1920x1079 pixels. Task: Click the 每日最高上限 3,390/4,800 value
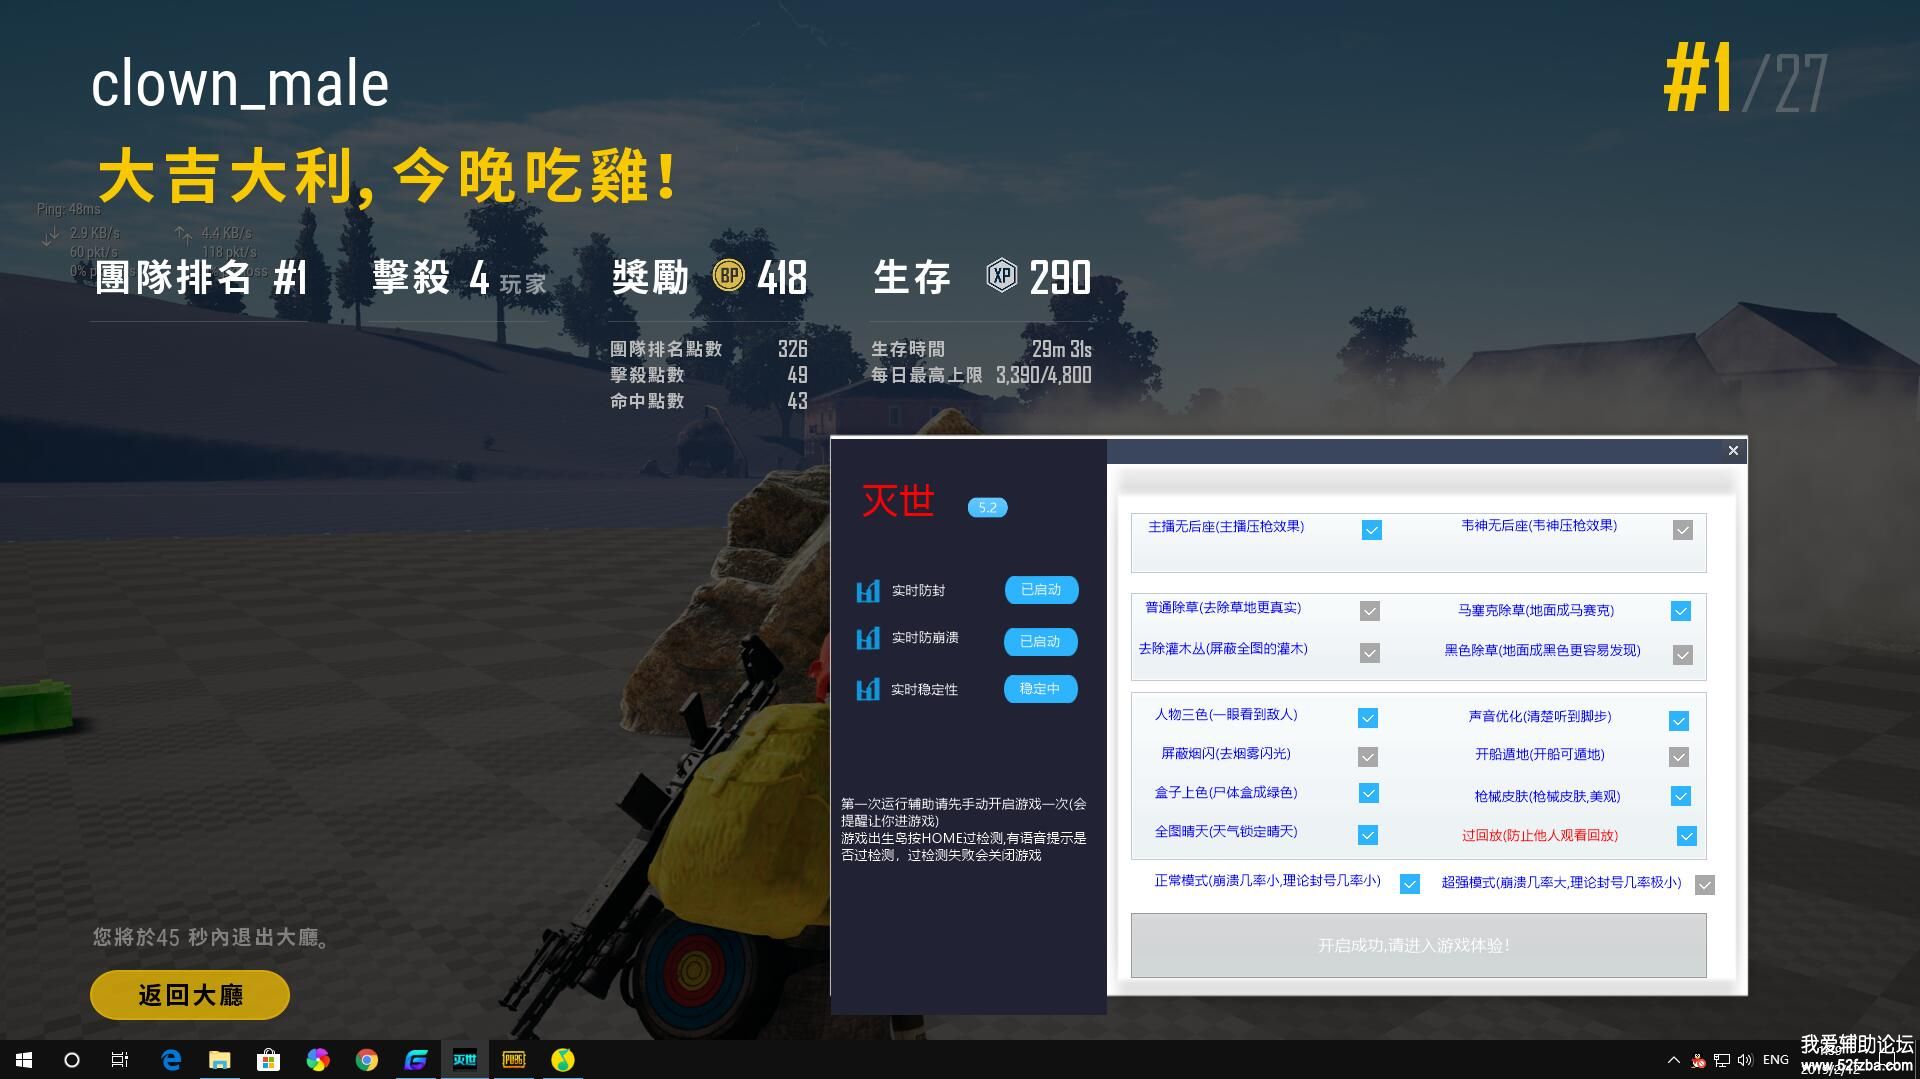coord(1043,375)
